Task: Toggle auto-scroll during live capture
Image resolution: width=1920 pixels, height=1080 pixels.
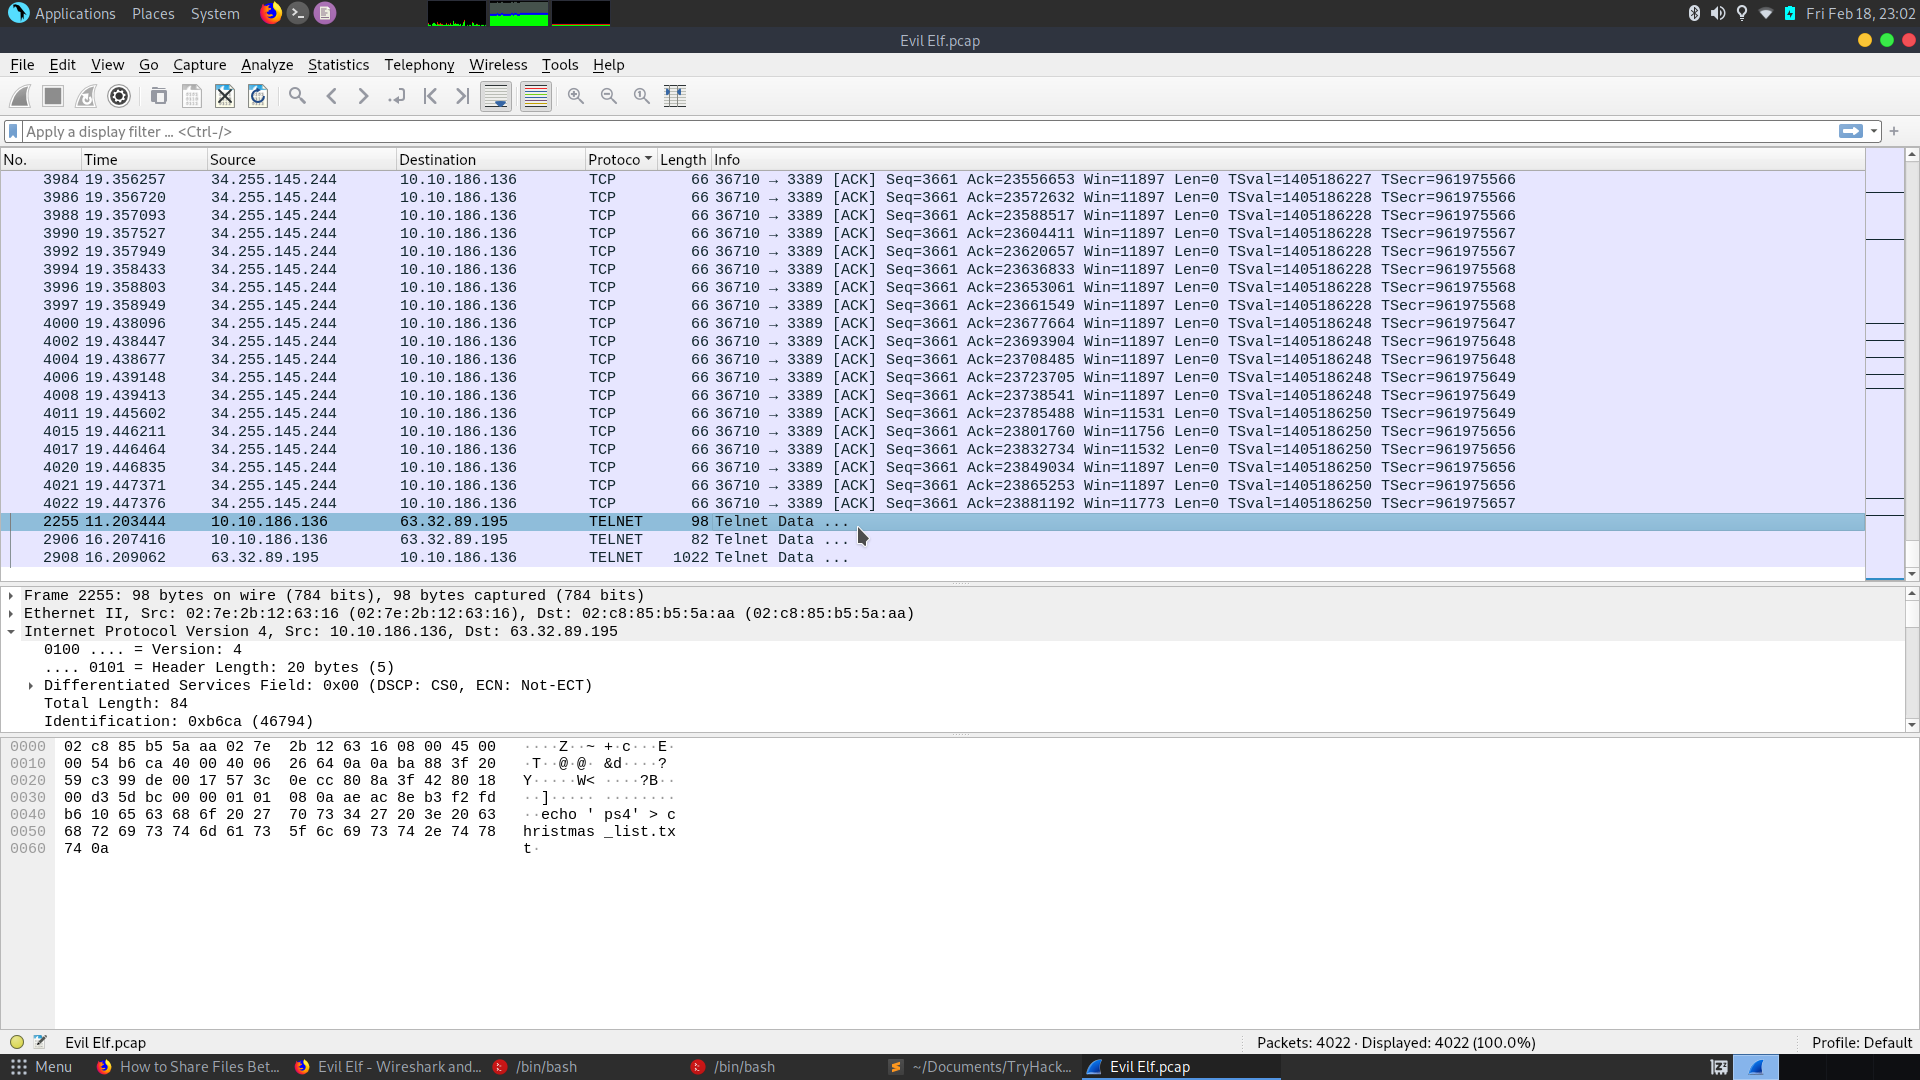Action: (x=496, y=96)
